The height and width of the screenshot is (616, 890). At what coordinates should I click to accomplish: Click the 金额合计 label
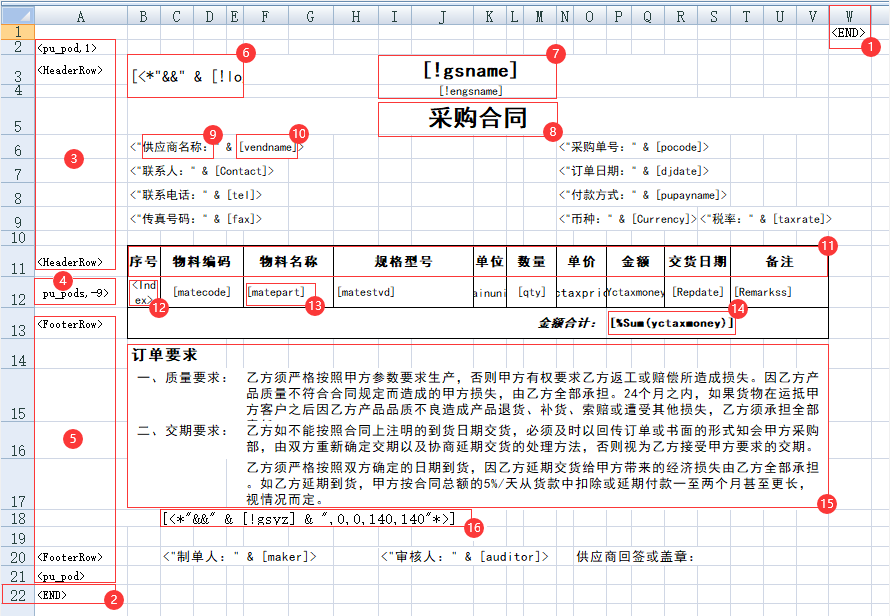coord(566,324)
